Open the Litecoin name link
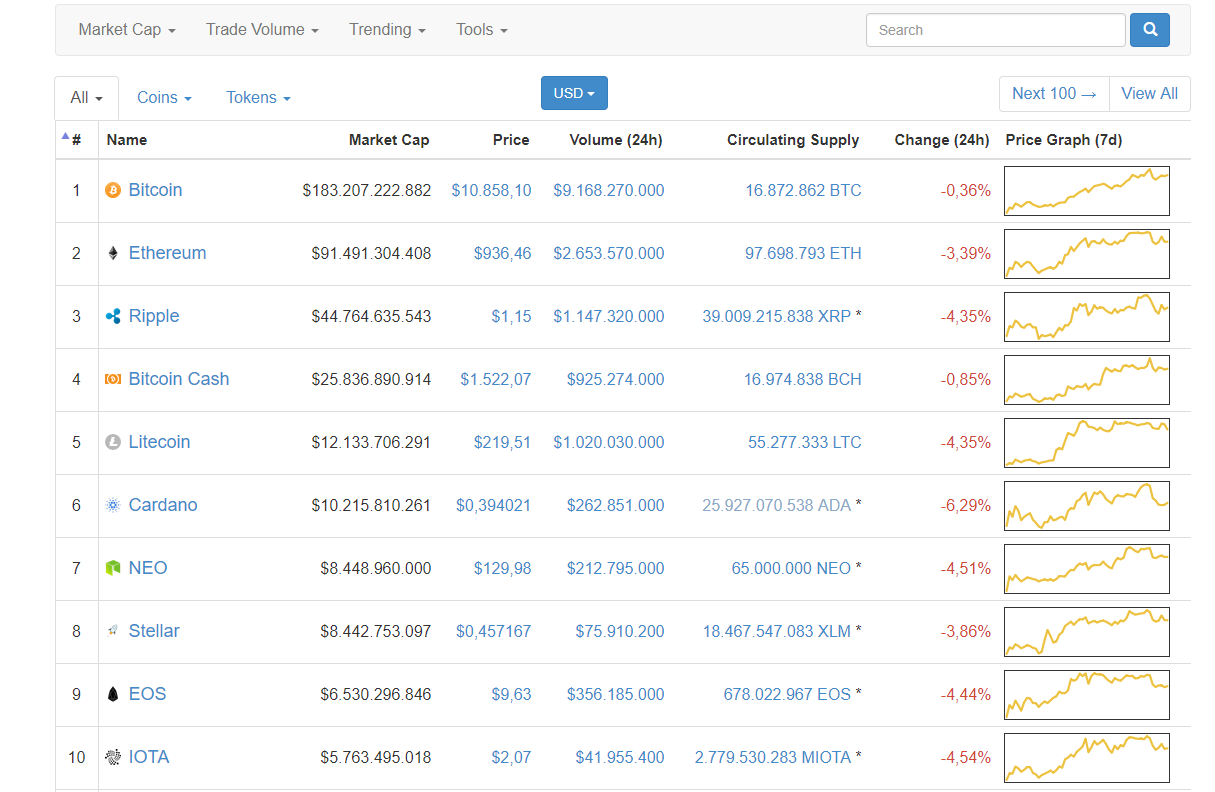This screenshot has width=1215, height=792. tap(159, 442)
